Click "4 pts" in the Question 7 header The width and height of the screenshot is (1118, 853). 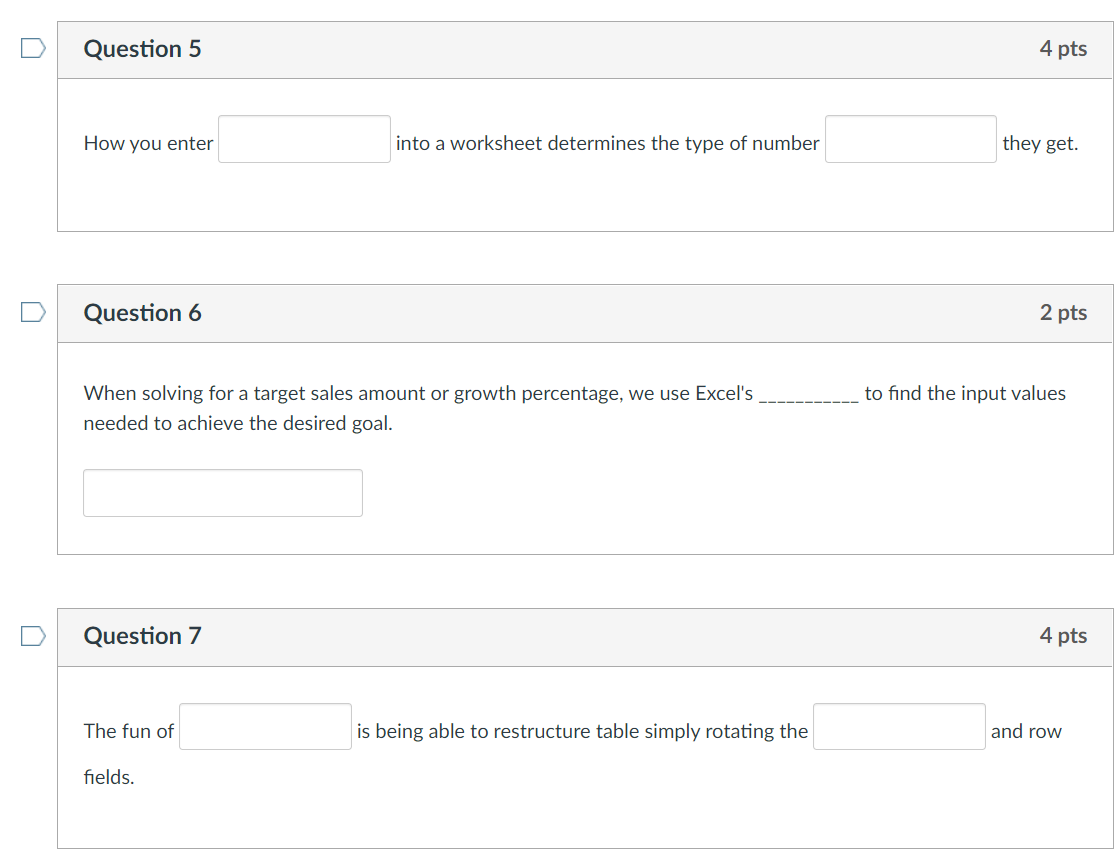coord(1063,635)
